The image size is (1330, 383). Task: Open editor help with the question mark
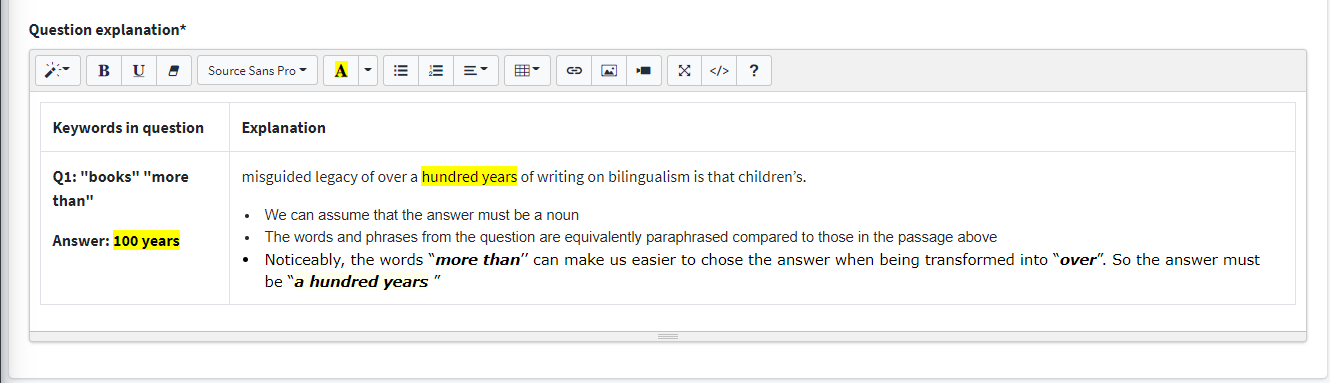[x=753, y=71]
